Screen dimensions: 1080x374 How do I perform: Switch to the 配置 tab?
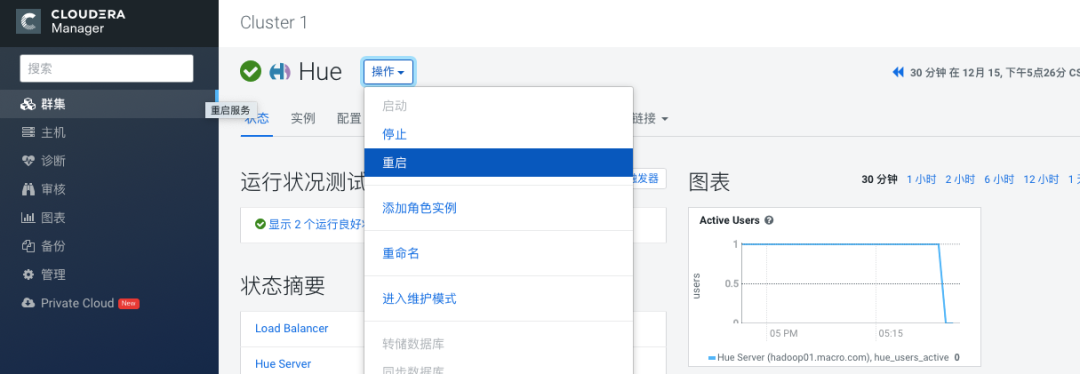point(349,118)
